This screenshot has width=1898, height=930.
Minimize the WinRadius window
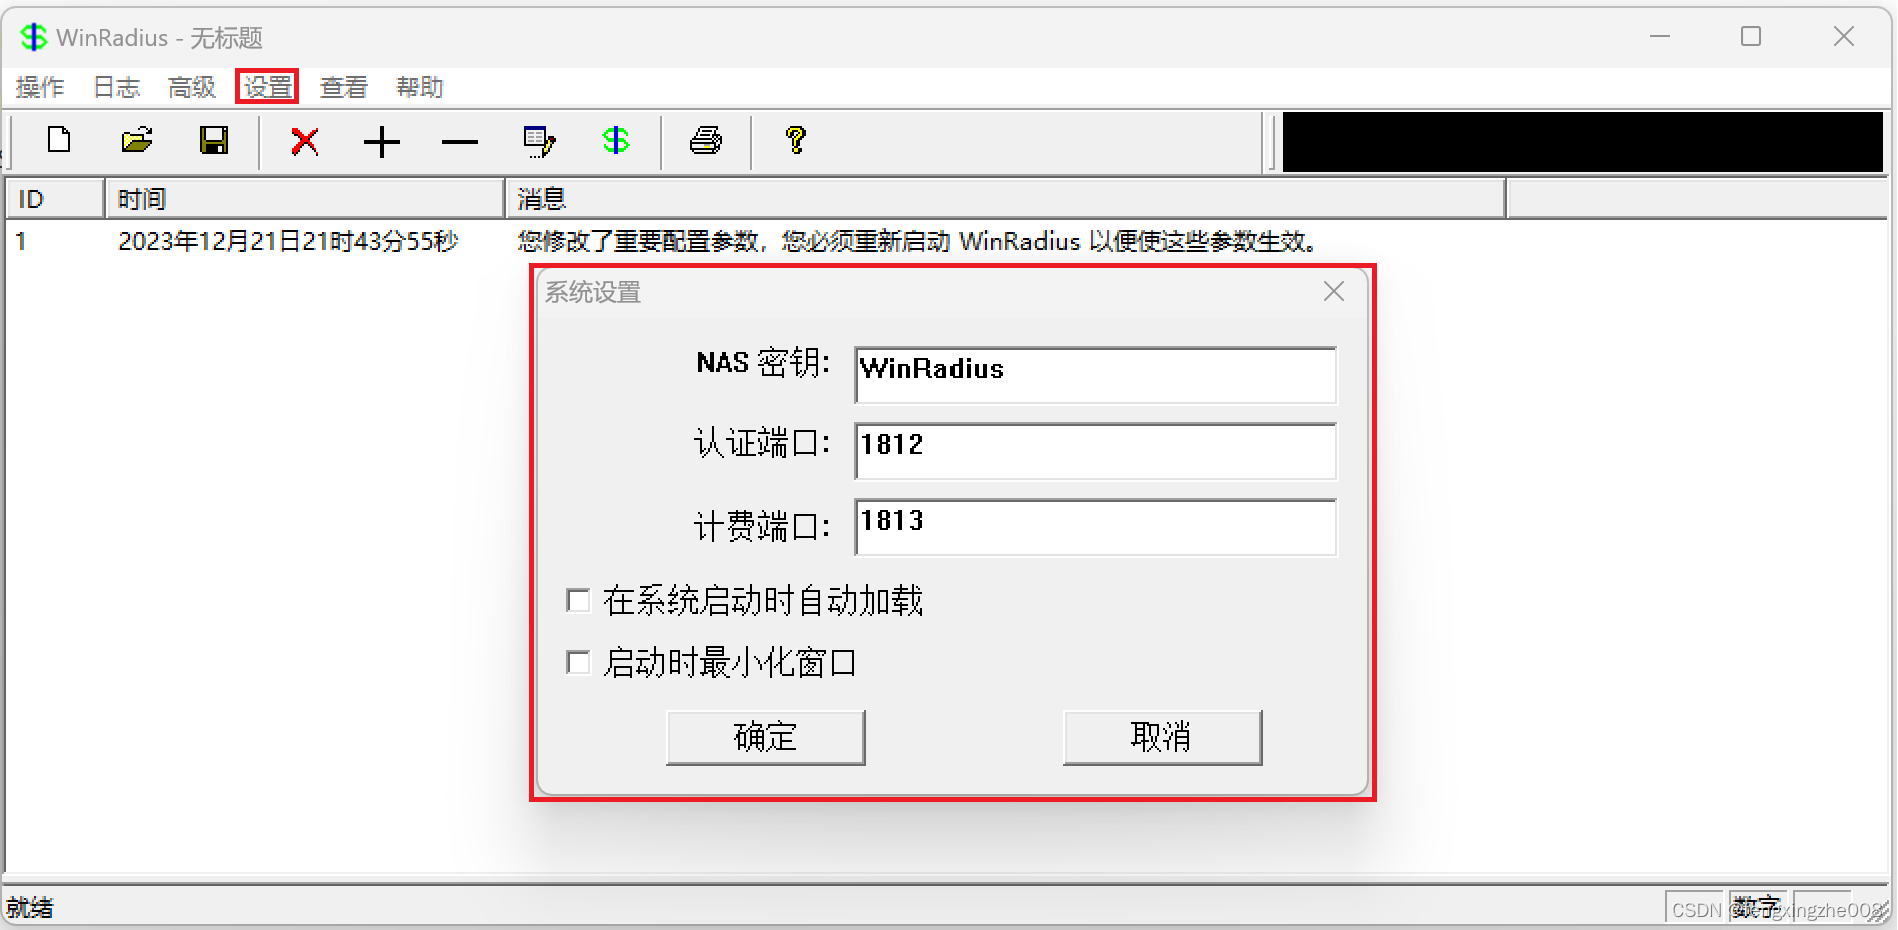[x=1660, y=37]
